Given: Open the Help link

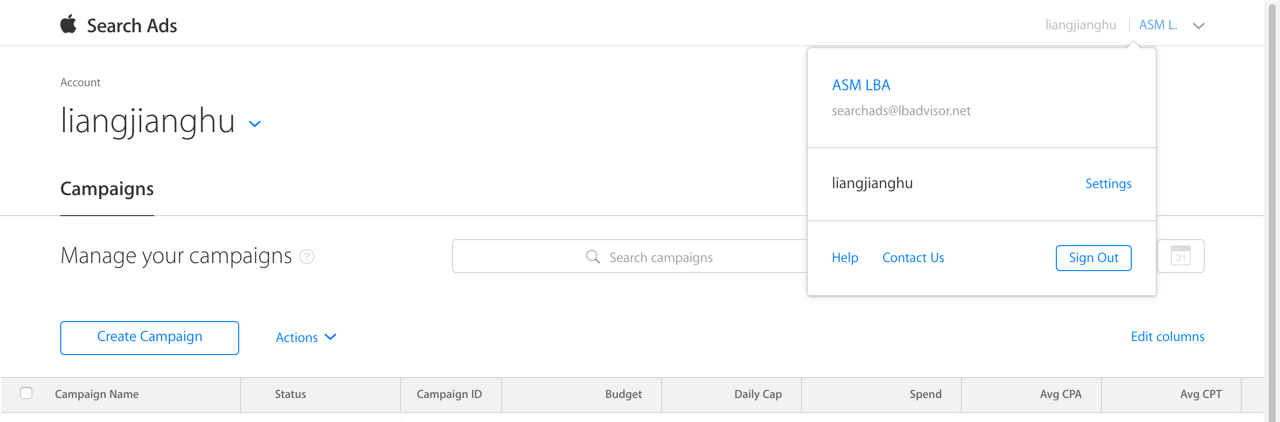Looking at the screenshot, I should 845,258.
